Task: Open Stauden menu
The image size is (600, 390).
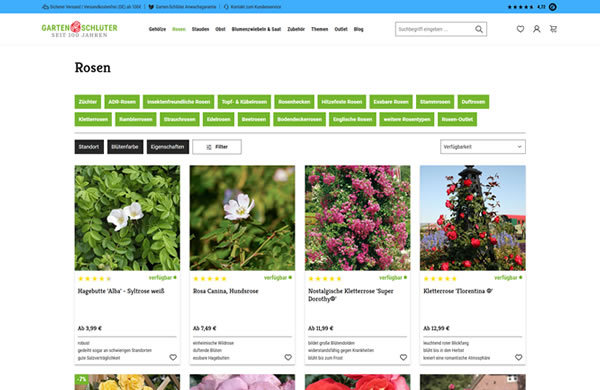Action: tap(200, 29)
